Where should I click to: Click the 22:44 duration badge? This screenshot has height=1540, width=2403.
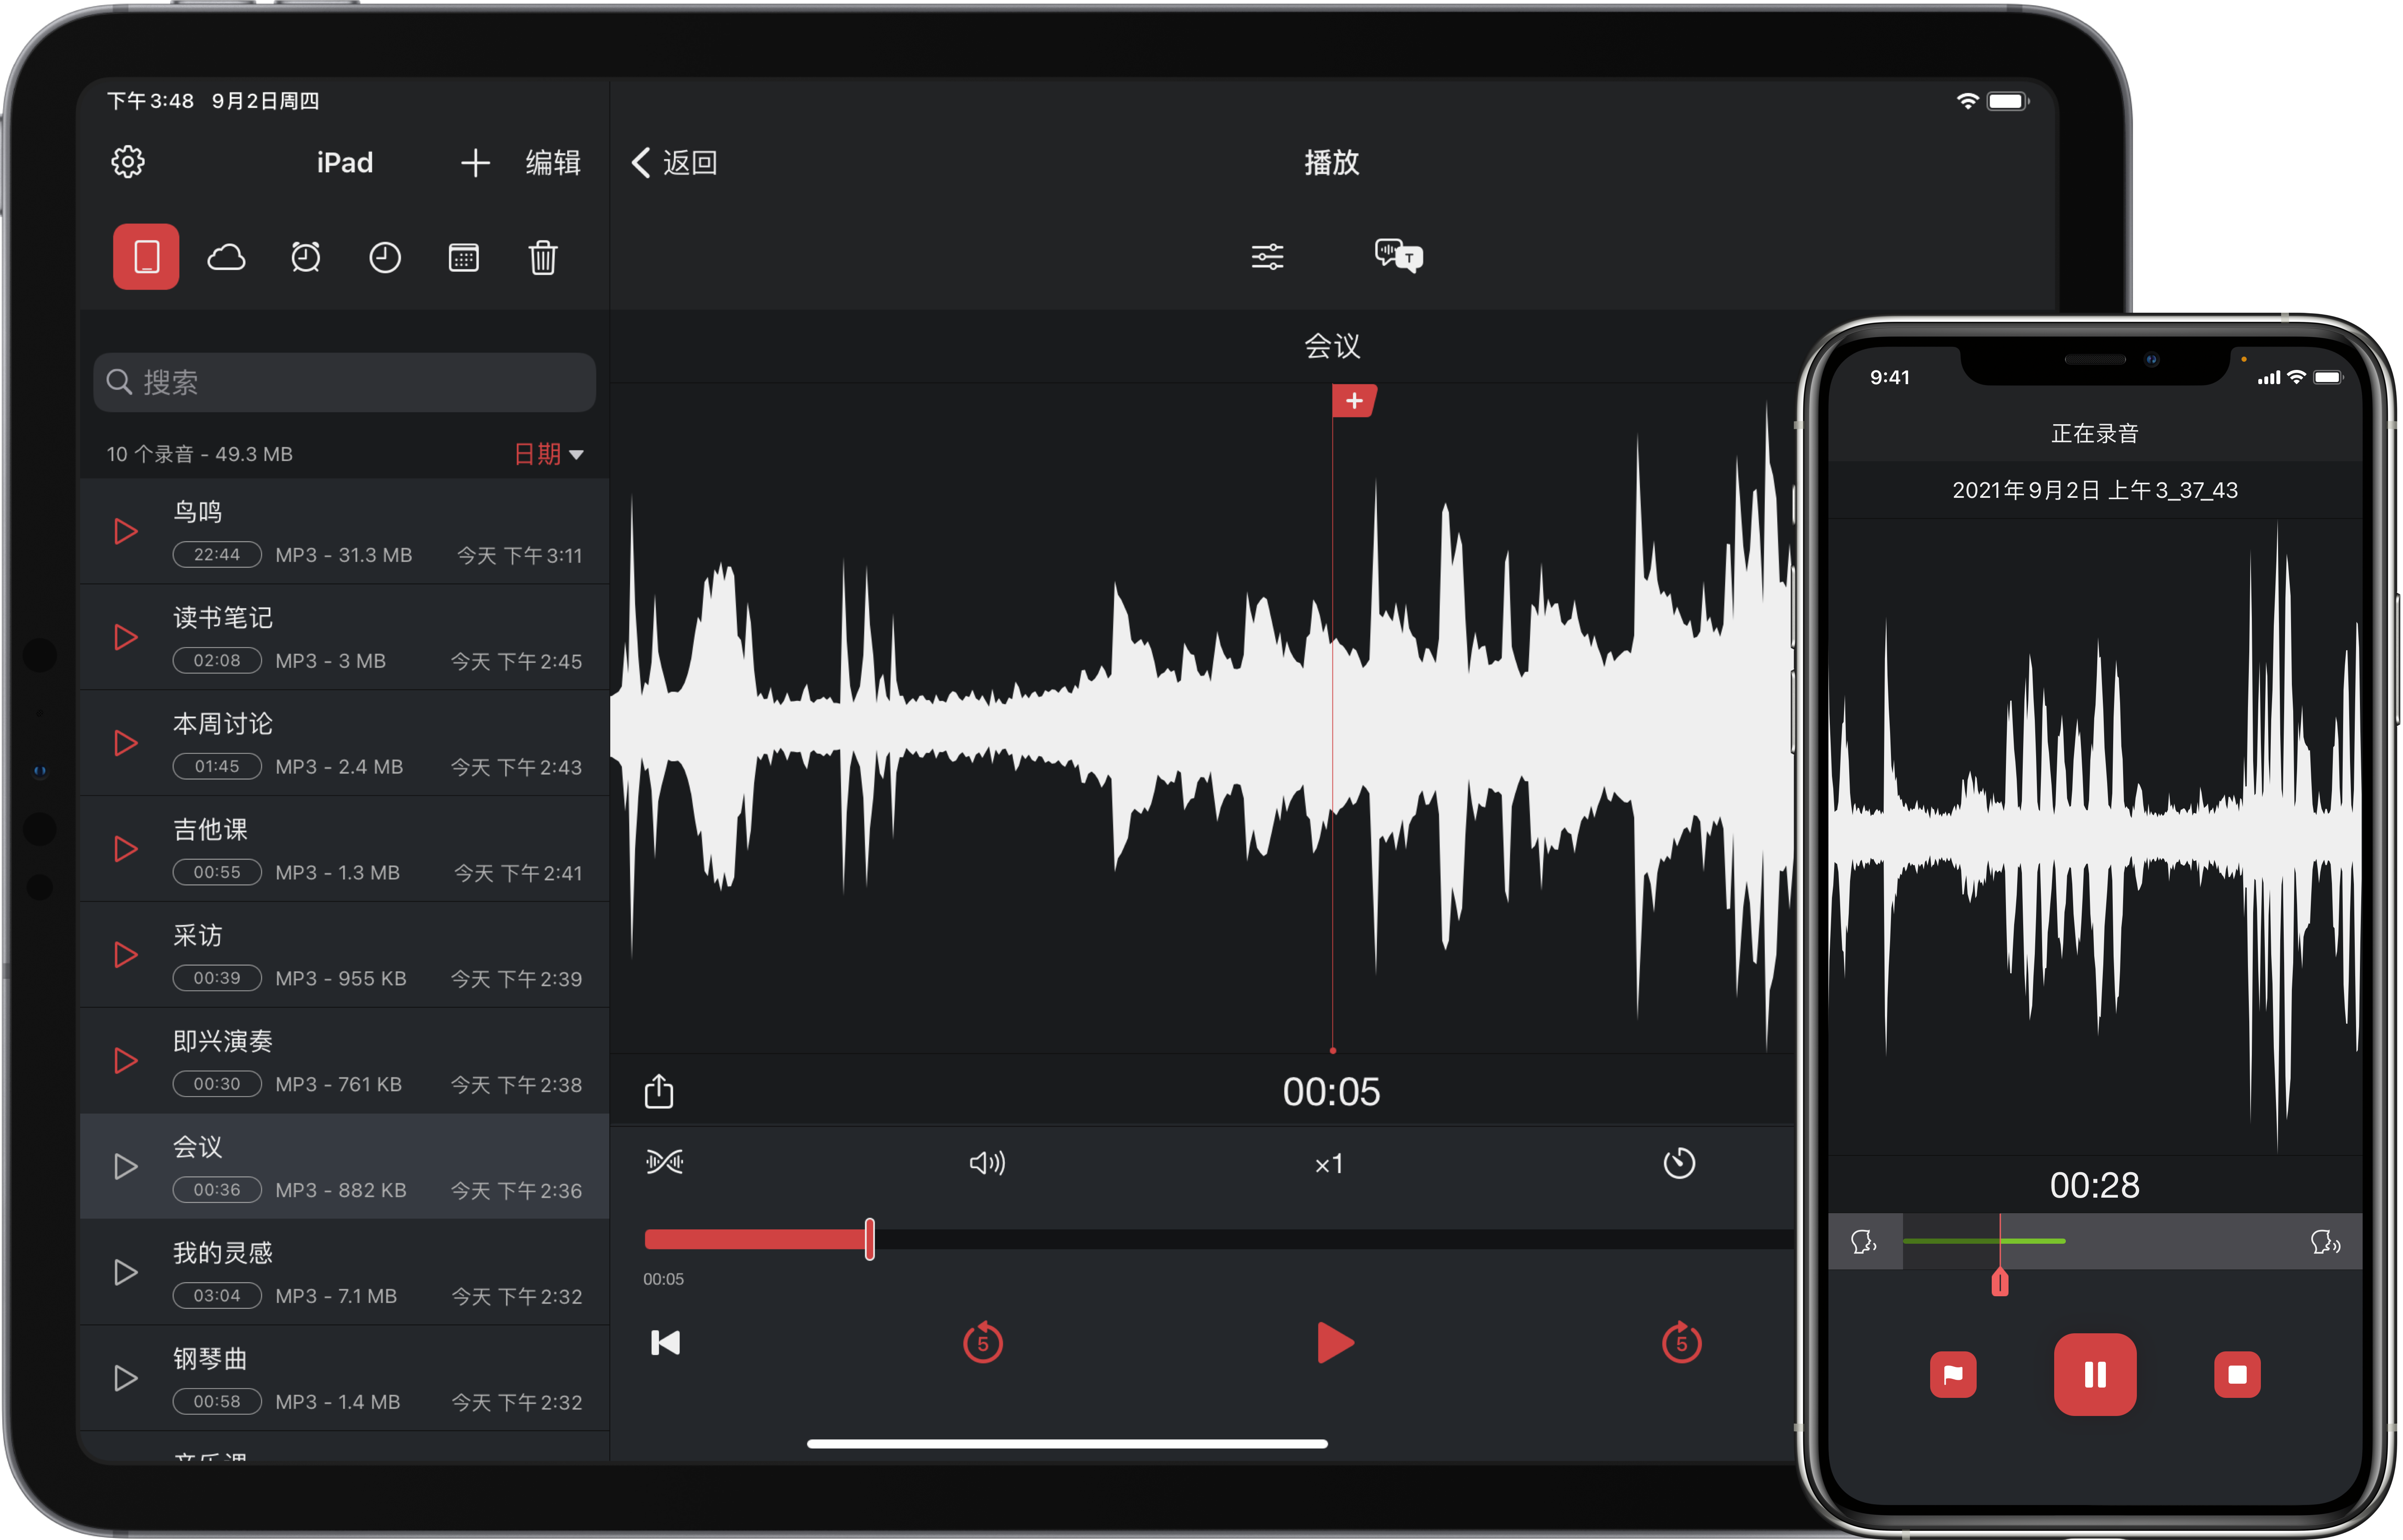[217, 555]
